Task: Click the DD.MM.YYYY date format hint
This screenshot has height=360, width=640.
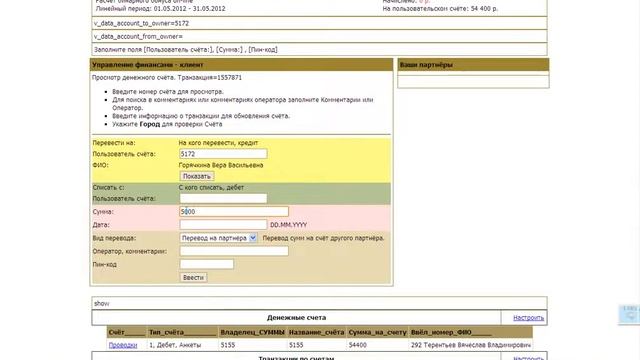Action: [289, 225]
